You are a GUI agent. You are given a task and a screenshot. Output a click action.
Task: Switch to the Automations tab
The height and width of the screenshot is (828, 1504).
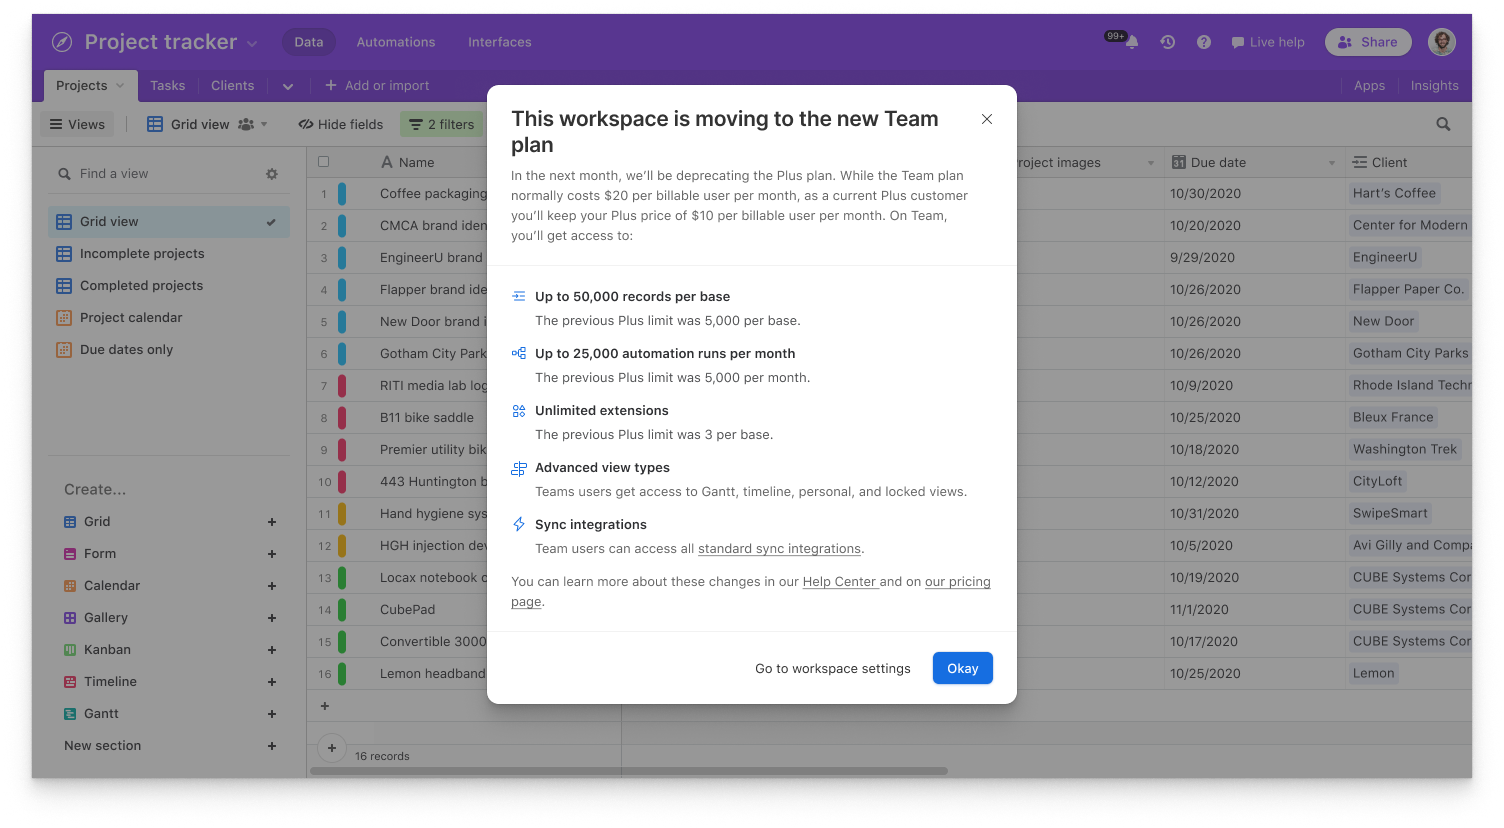[x=395, y=42]
